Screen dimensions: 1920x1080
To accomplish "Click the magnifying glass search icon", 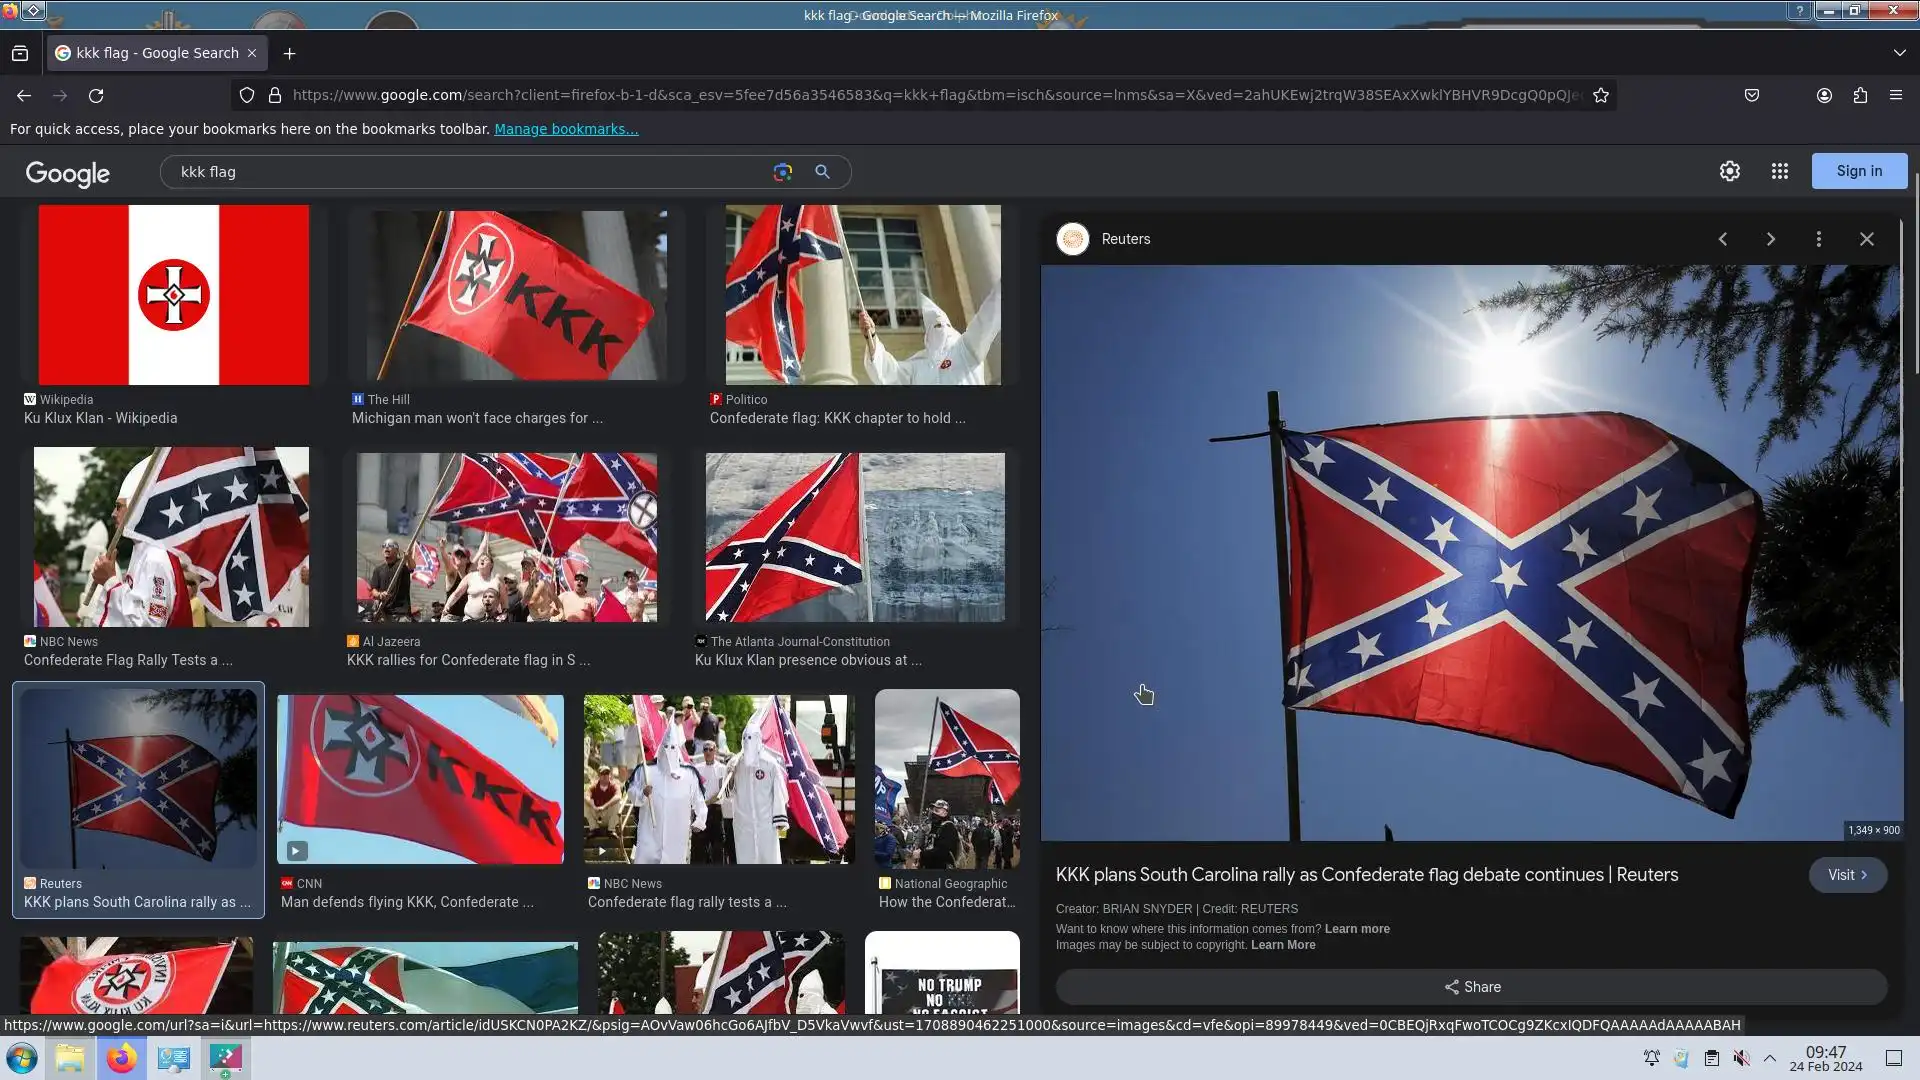I will click(822, 172).
